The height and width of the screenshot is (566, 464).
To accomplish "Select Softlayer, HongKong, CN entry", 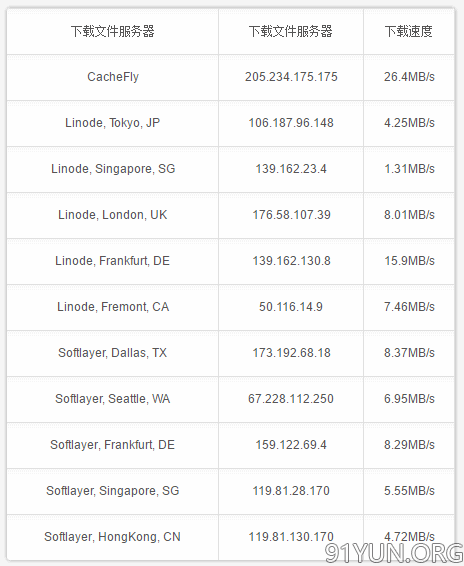I will 112,537.
